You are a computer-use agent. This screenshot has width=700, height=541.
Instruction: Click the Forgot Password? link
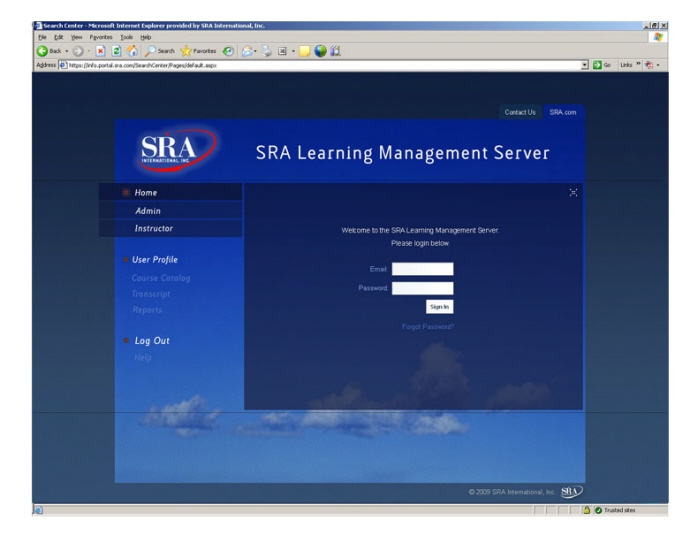point(428,327)
